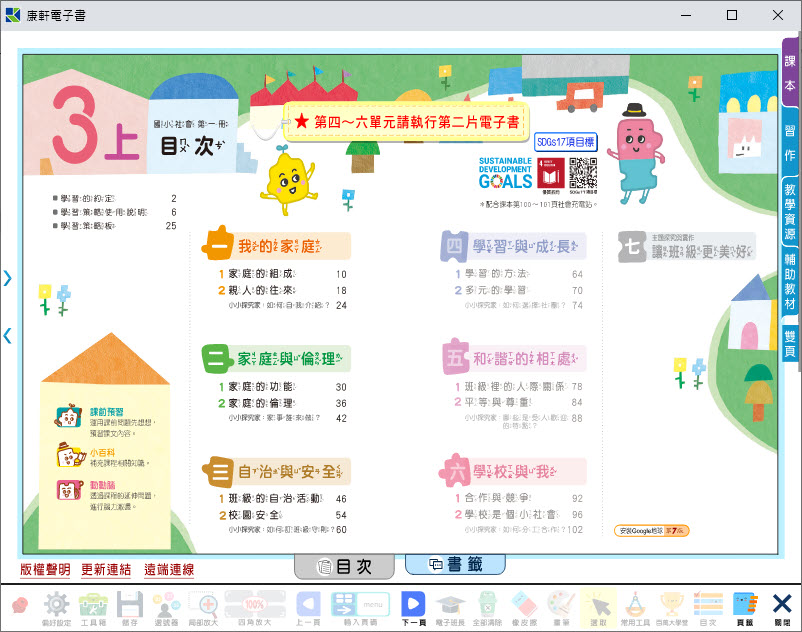
Task: Switch to the 習作 side tab
Action: click(790, 141)
